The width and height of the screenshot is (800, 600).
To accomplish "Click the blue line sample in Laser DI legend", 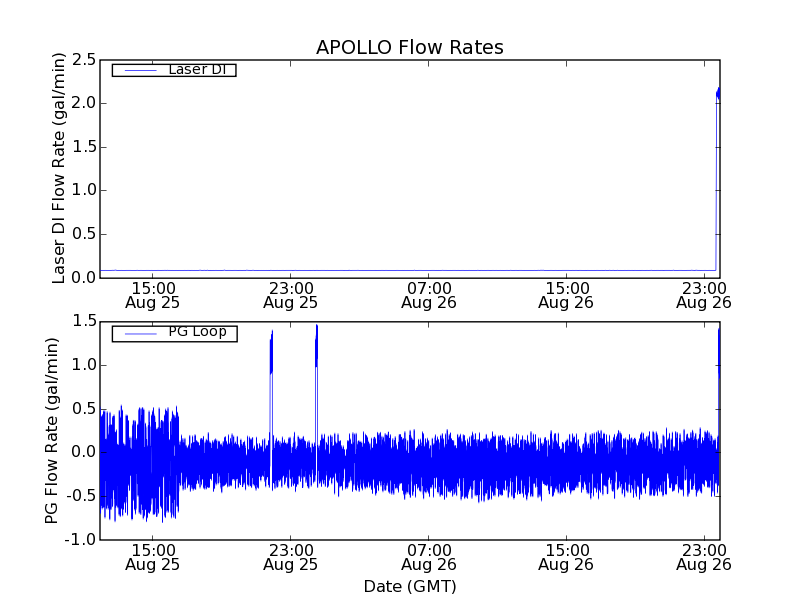I will [140, 70].
